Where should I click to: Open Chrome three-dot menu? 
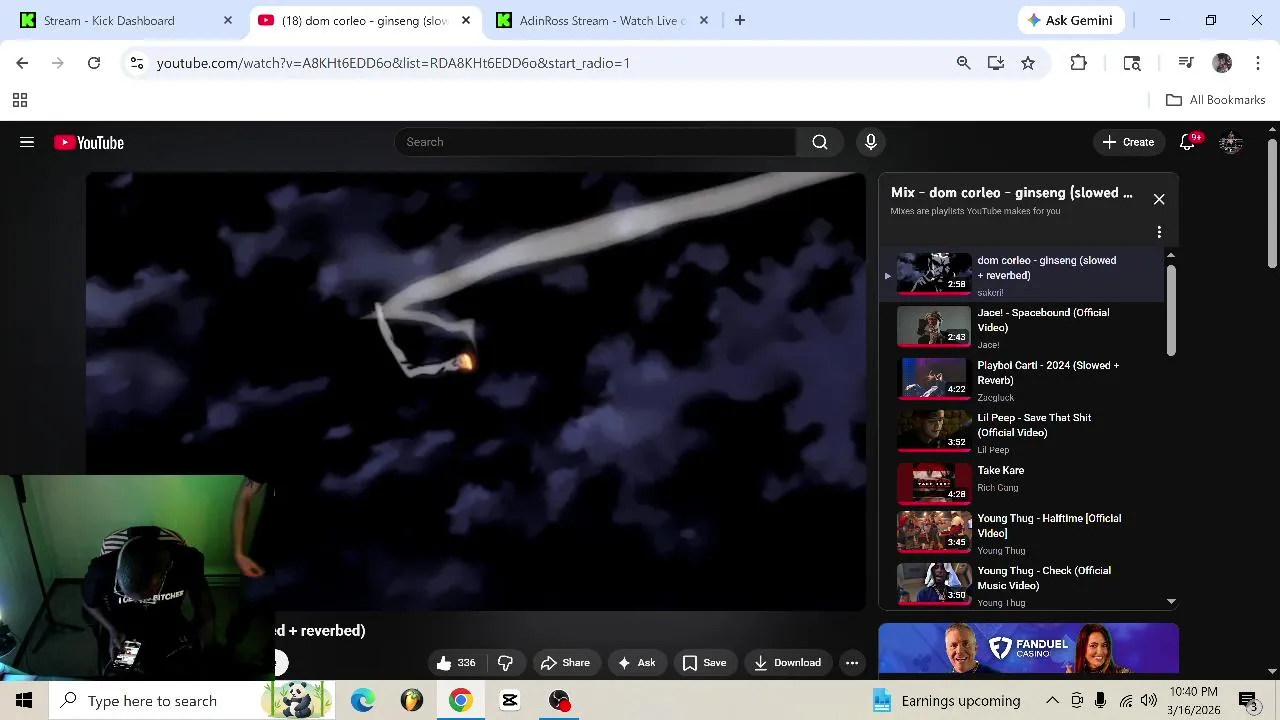pyautogui.click(x=1256, y=63)
